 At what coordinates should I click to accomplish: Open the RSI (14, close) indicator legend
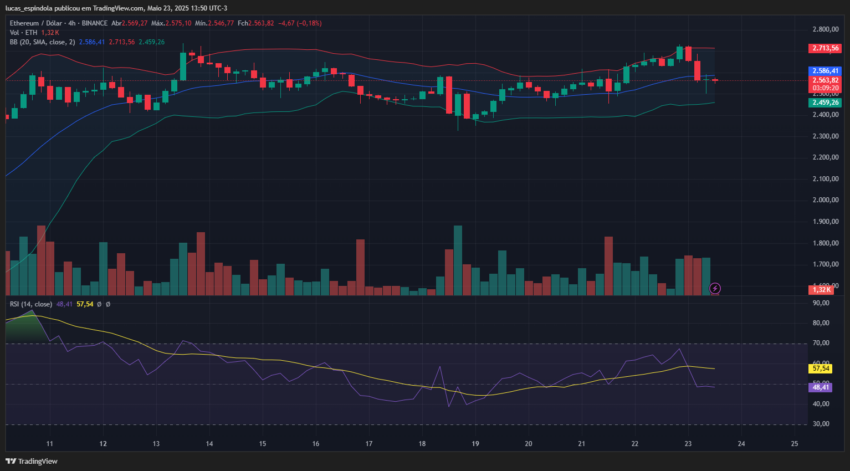(x=31, y=304)
